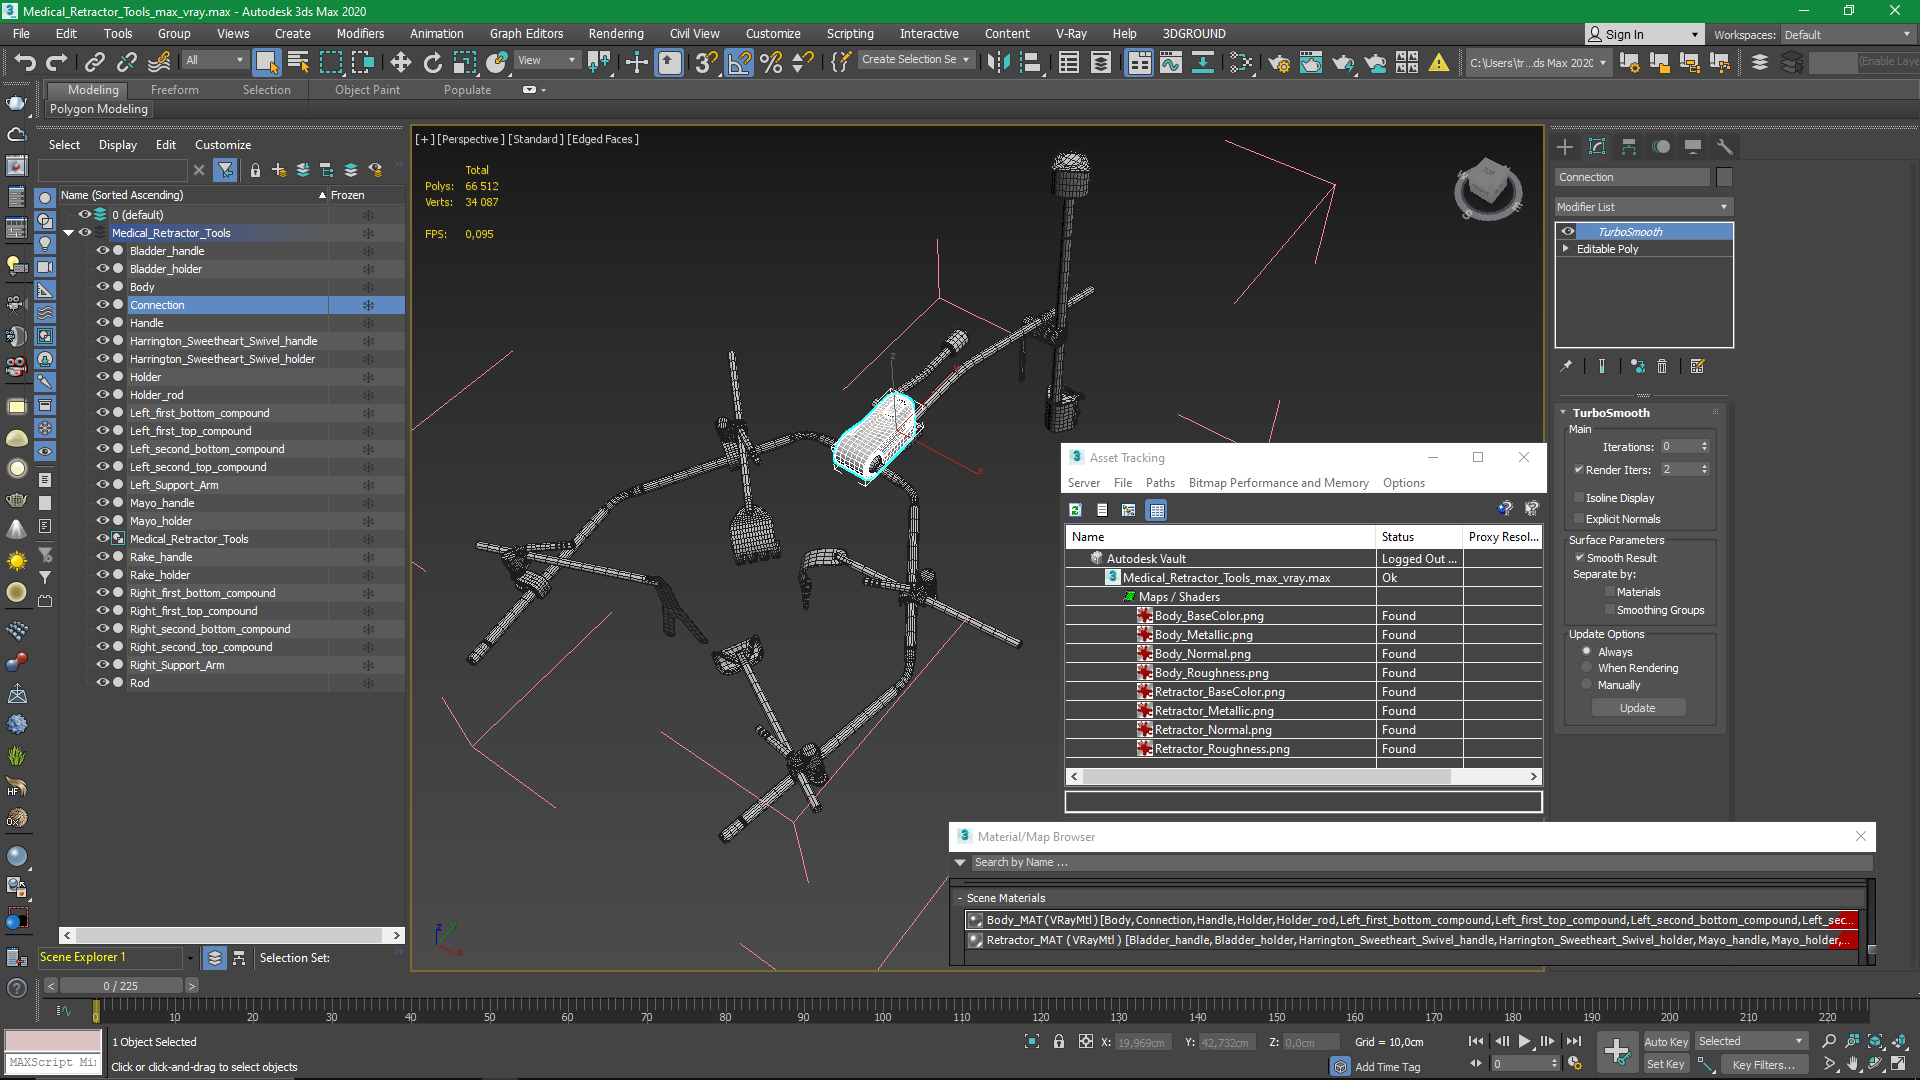Toggle visibility of the Body object
Screen dimensions: 1920x1080
(x=102, y=287)
